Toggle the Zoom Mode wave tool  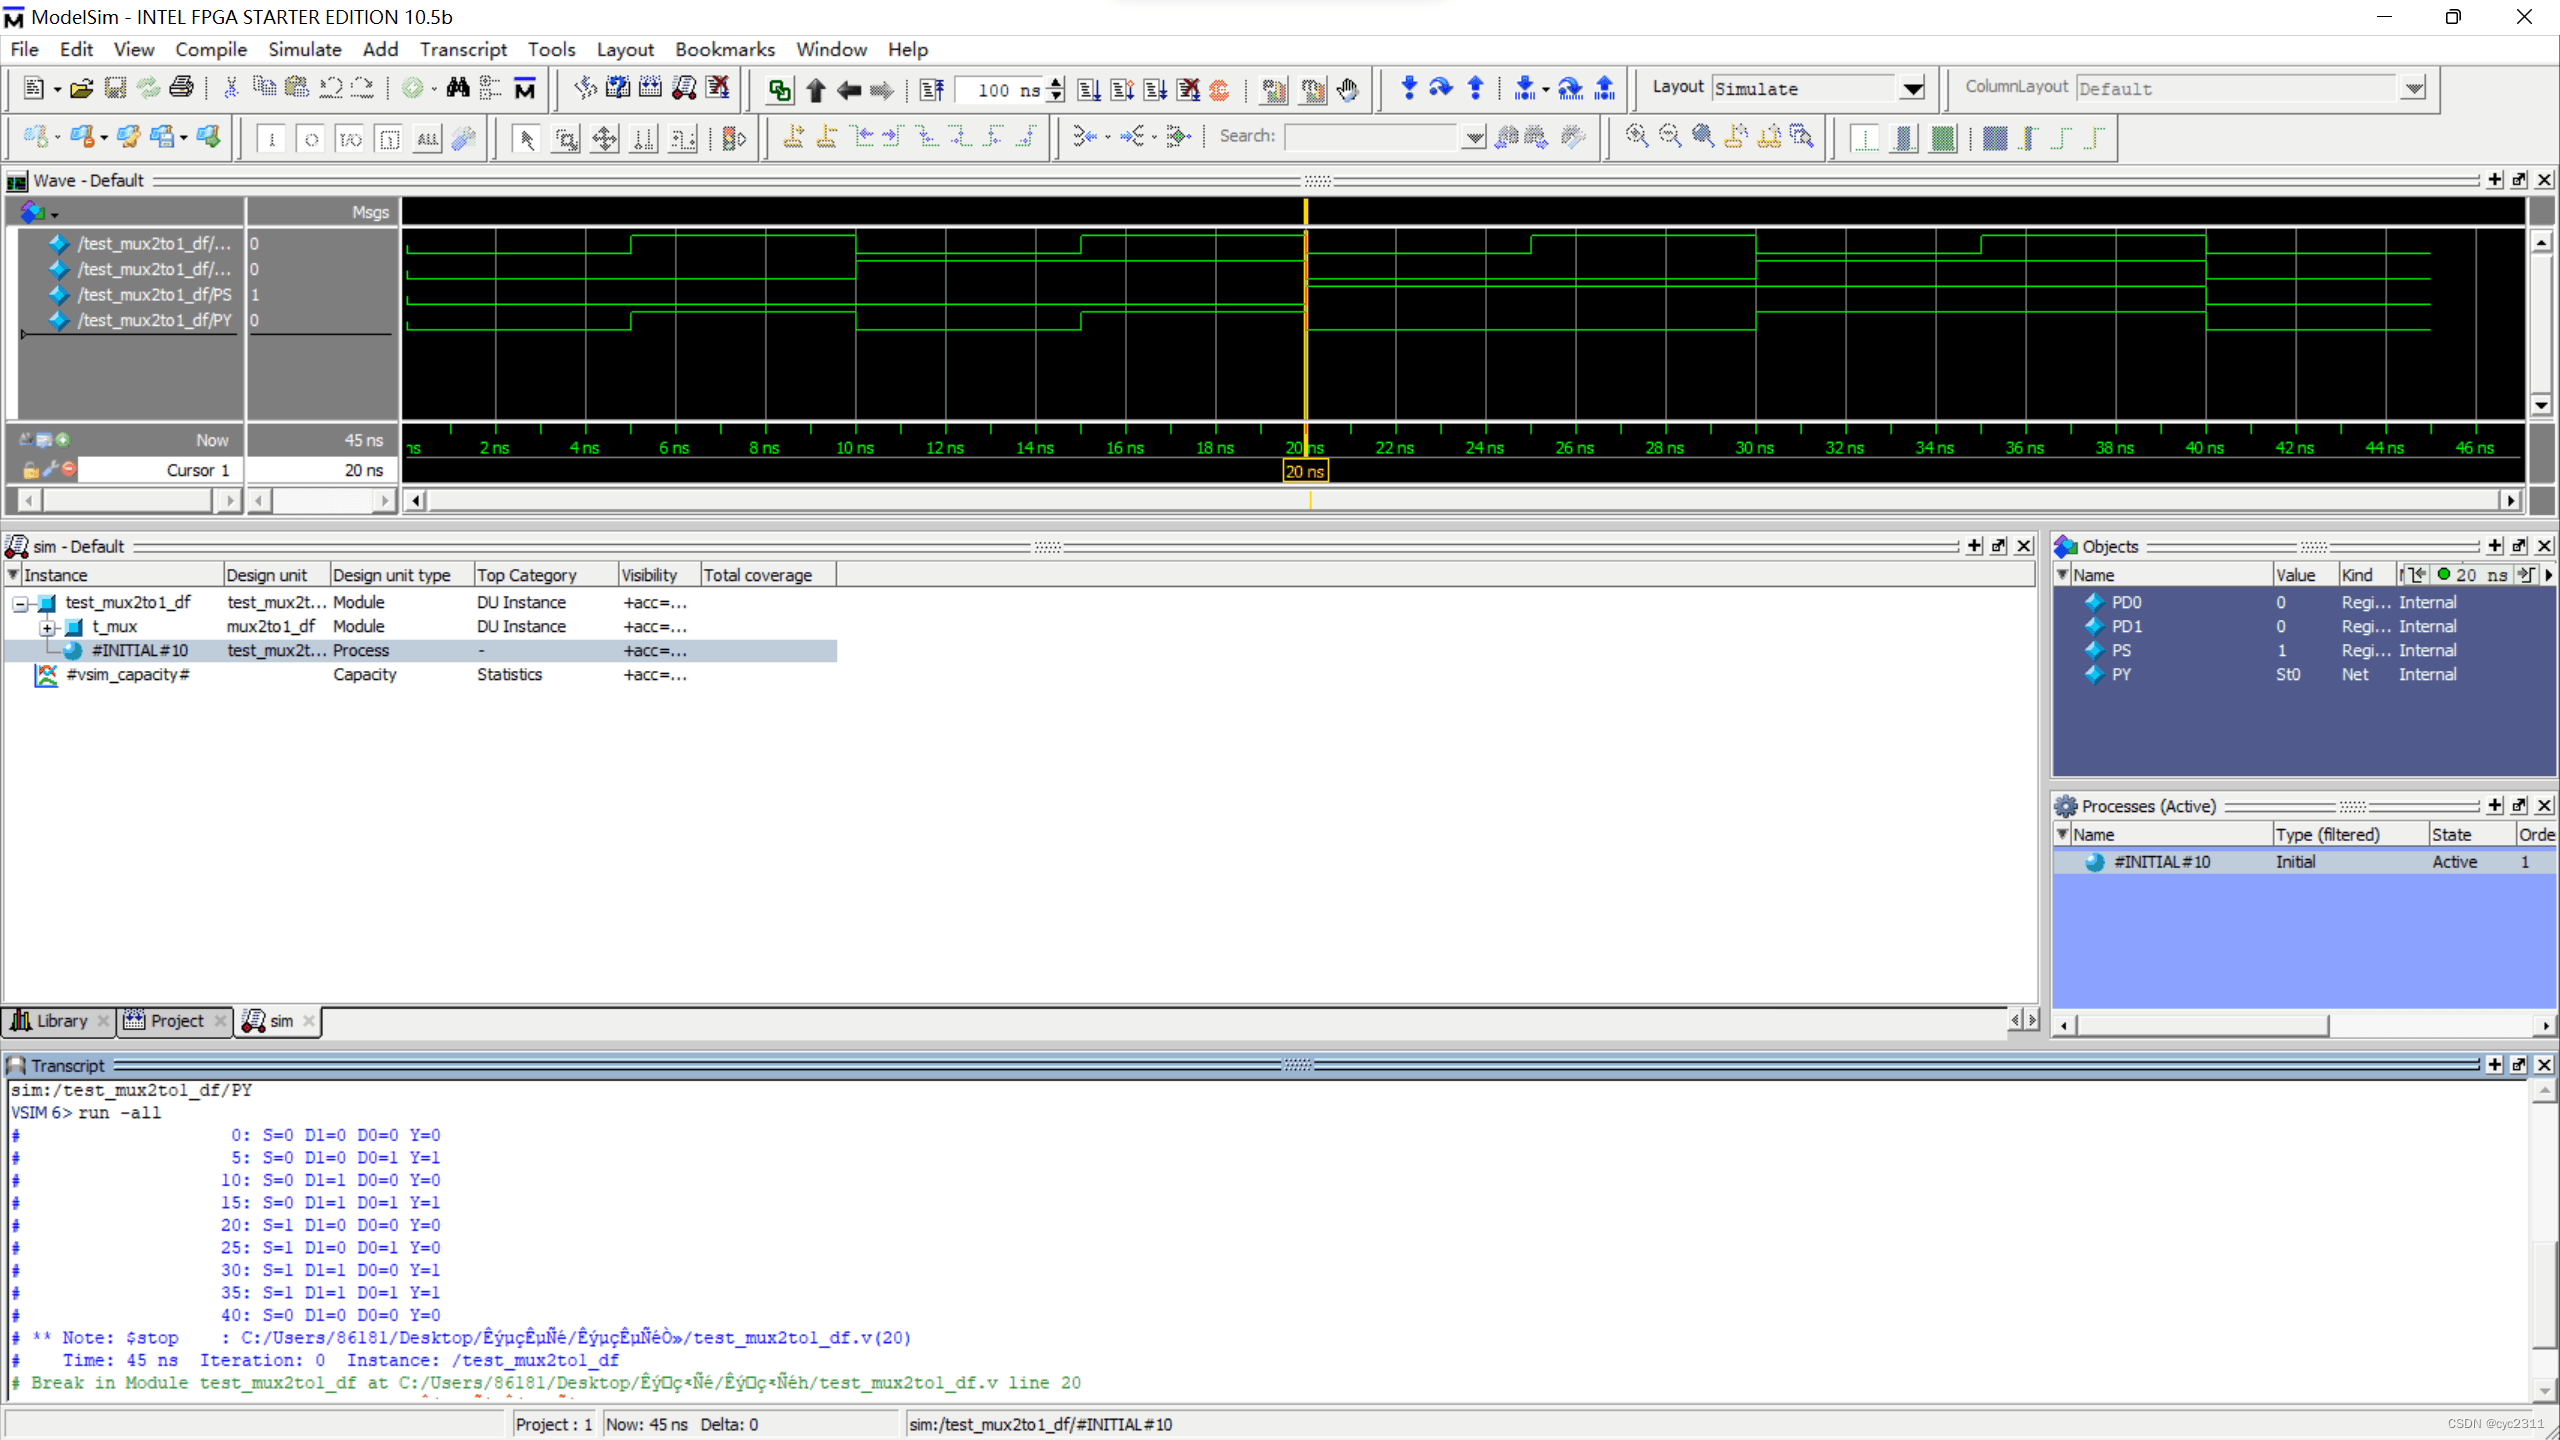tap(566, 138)
